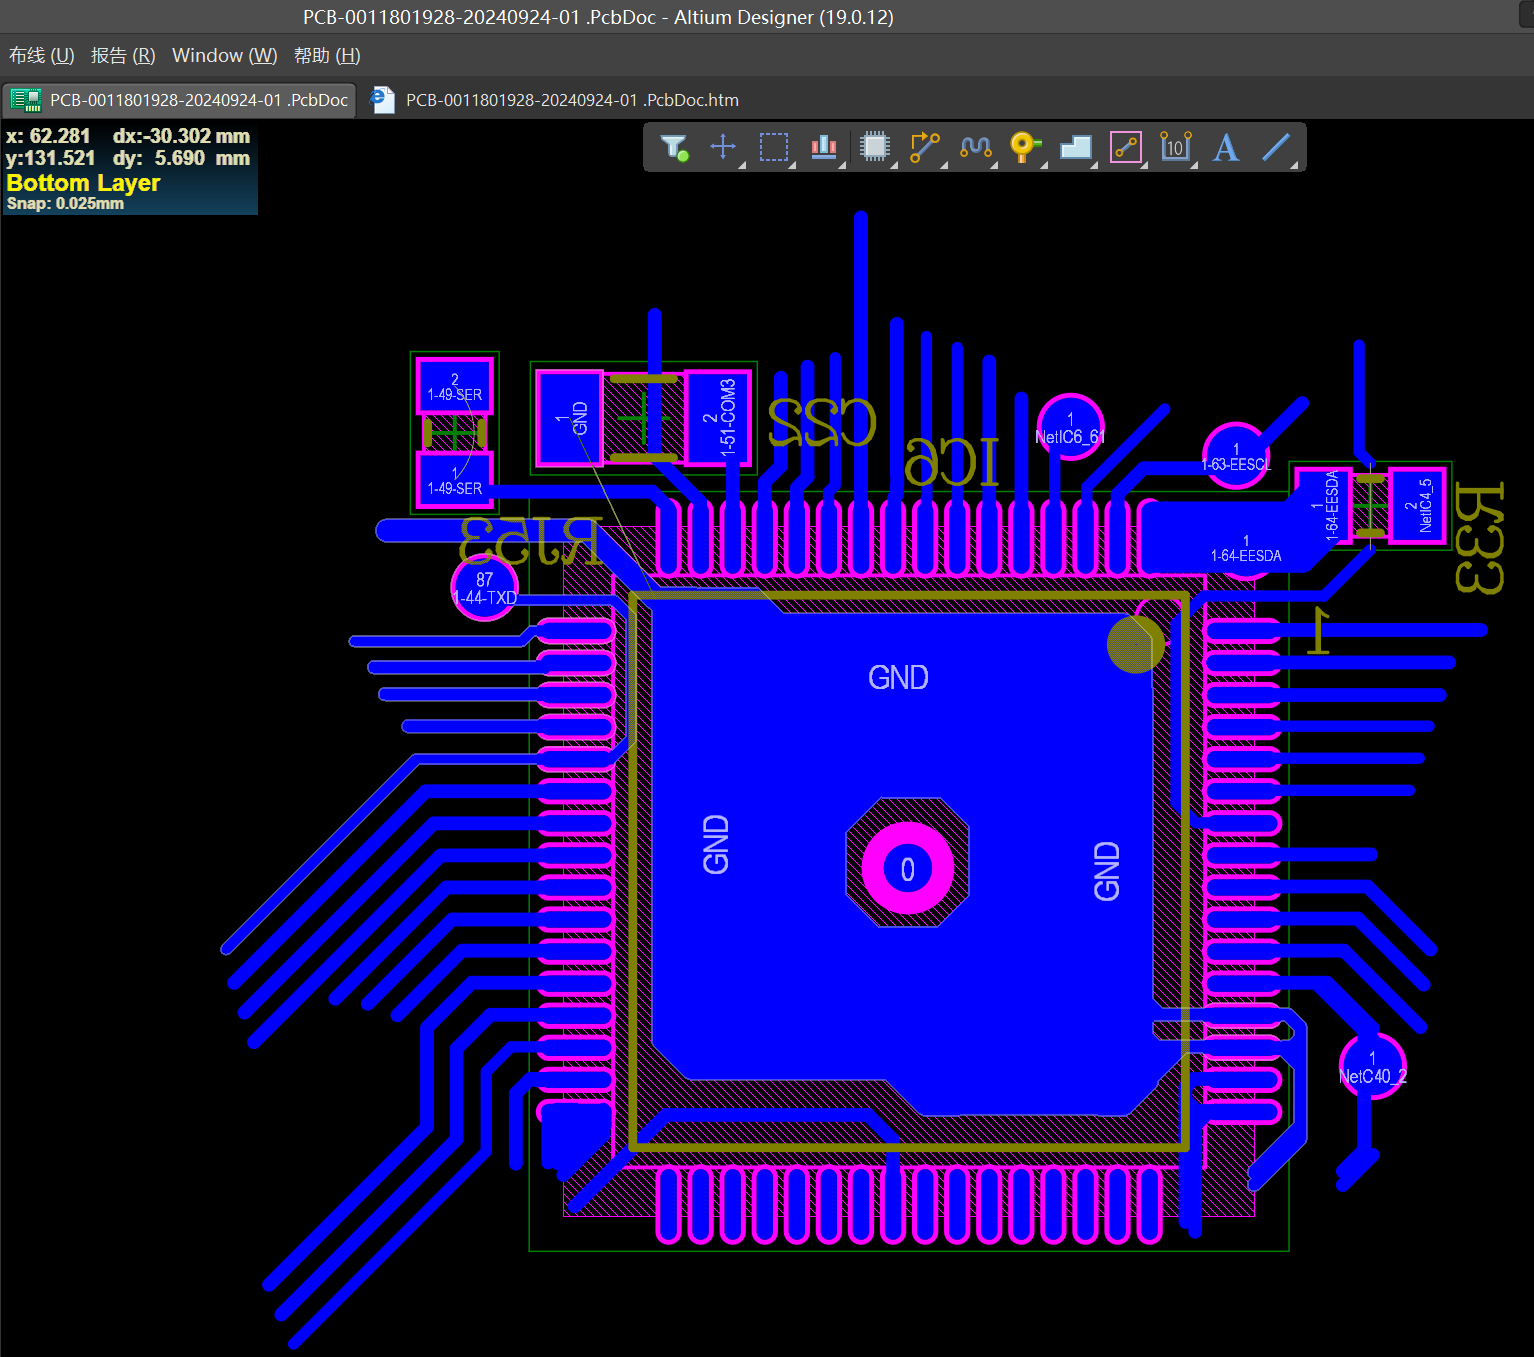Select the Place String text tool
This screenshot has height=1357, width=1534.
coord(1226,148)
